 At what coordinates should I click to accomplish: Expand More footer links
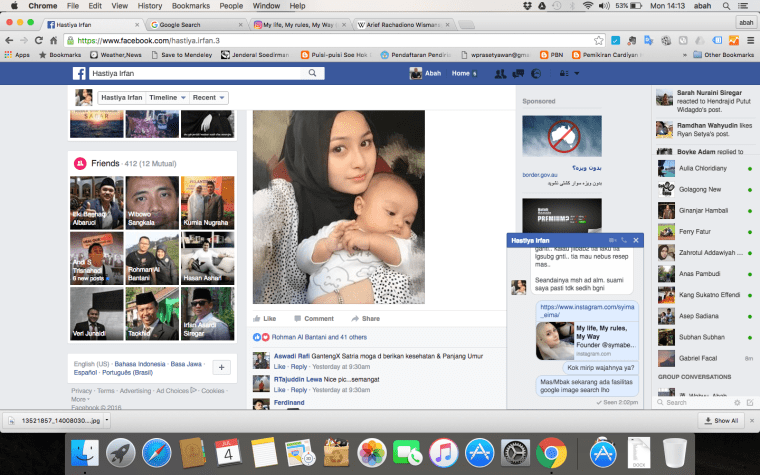click(x=80, y=399)
